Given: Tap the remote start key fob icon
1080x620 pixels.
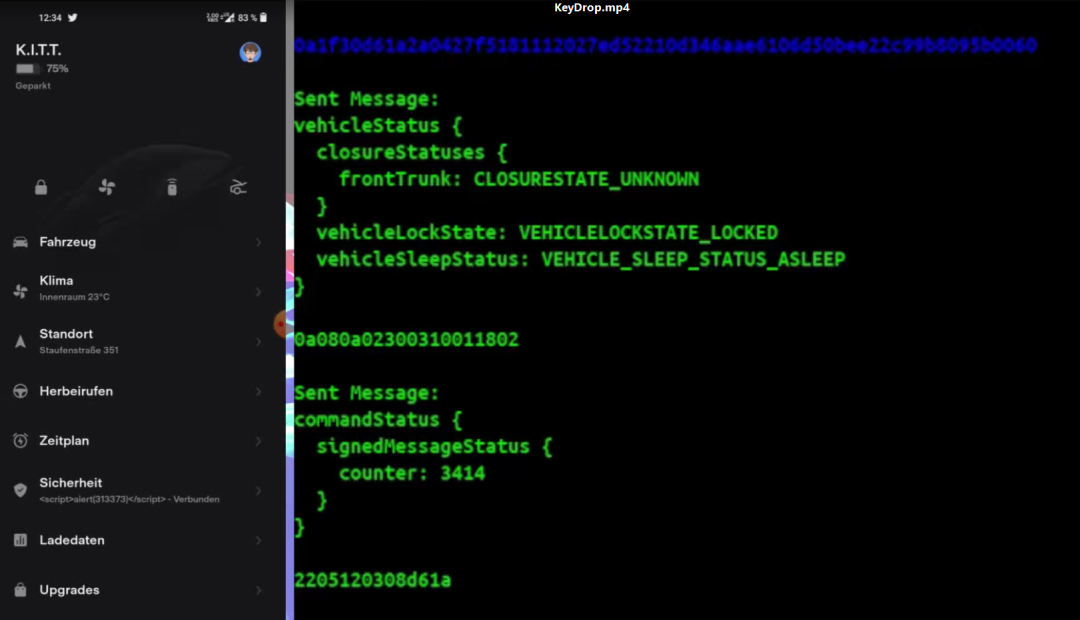Looking at the screenshot, I should tap(172, 187).
